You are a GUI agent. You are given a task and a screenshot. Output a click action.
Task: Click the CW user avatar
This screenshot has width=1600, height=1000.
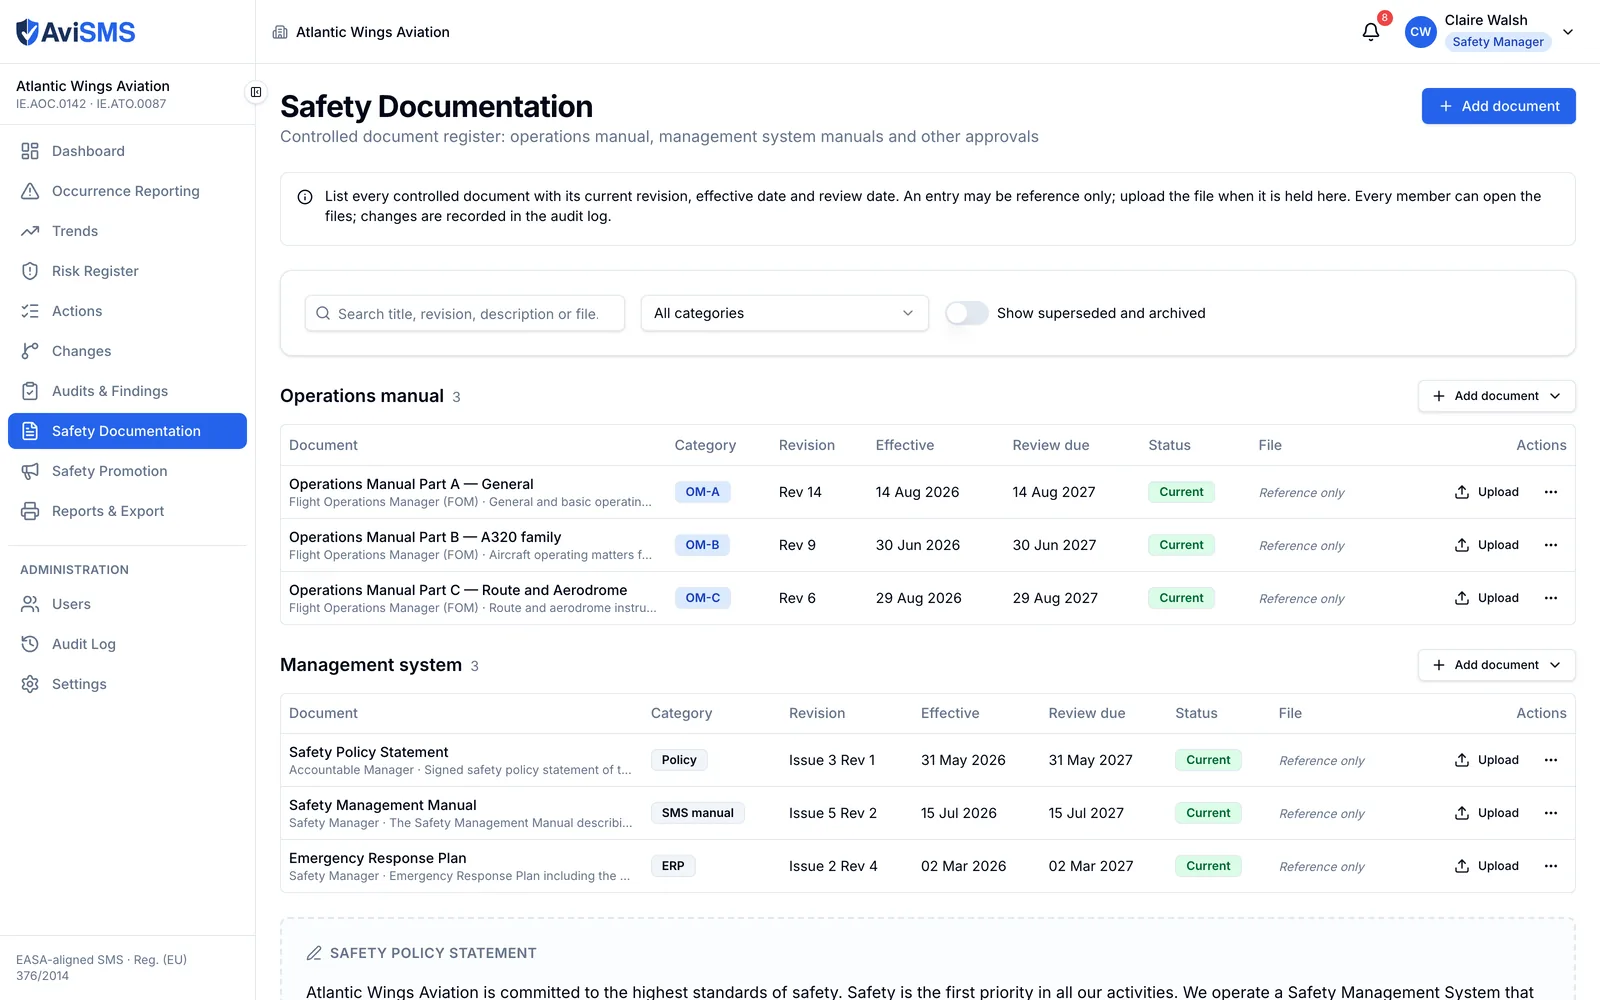coord(1421,32)
